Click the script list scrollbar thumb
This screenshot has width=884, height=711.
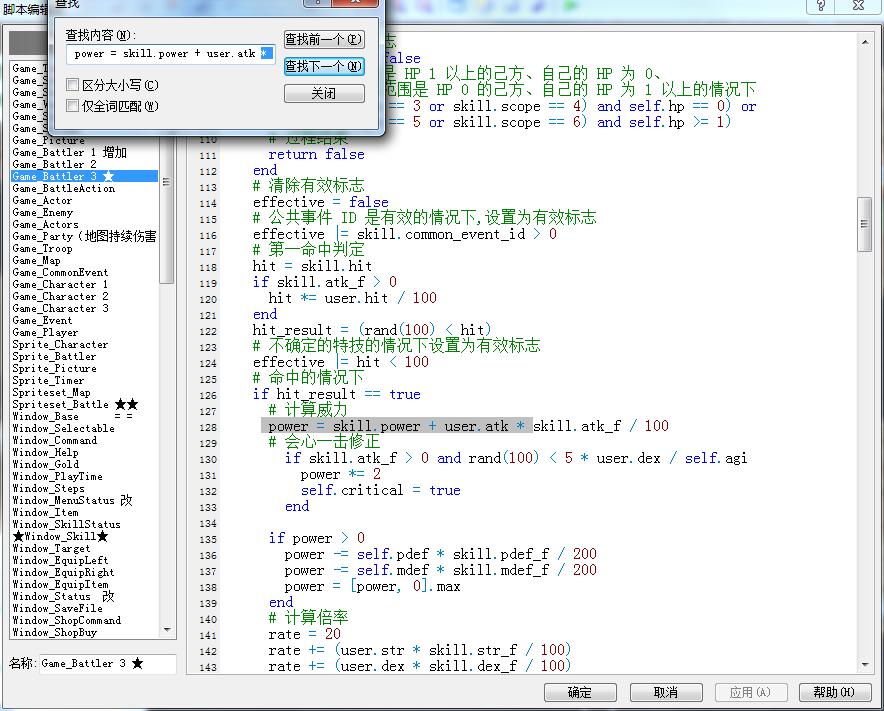click(166, 209)
